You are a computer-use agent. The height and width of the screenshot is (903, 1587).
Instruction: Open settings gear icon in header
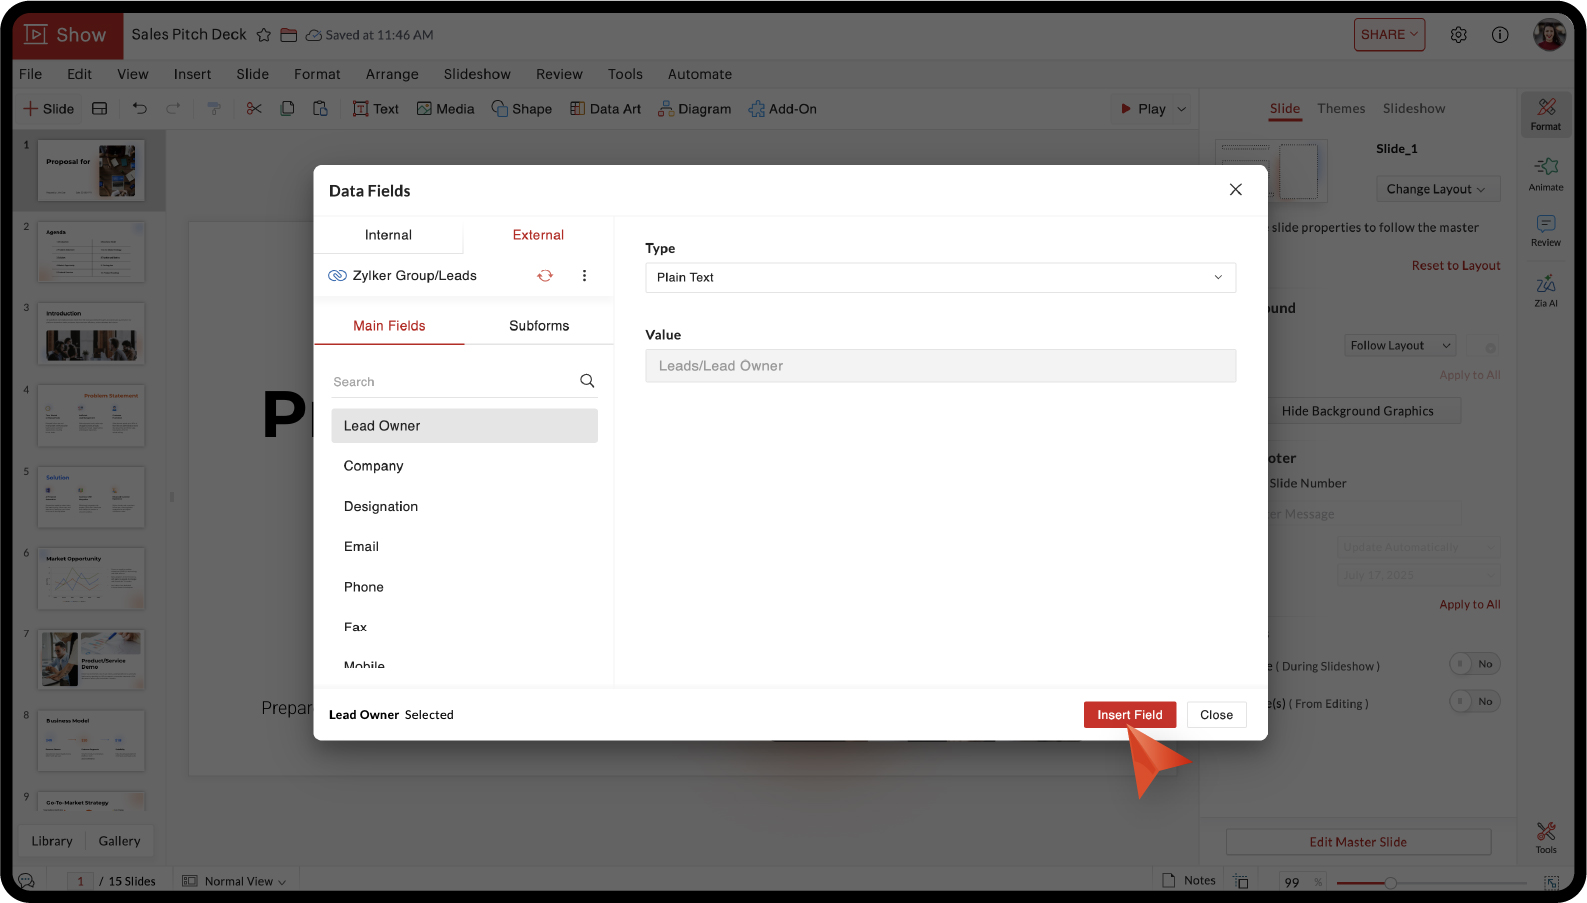[x=1458, y=35]
